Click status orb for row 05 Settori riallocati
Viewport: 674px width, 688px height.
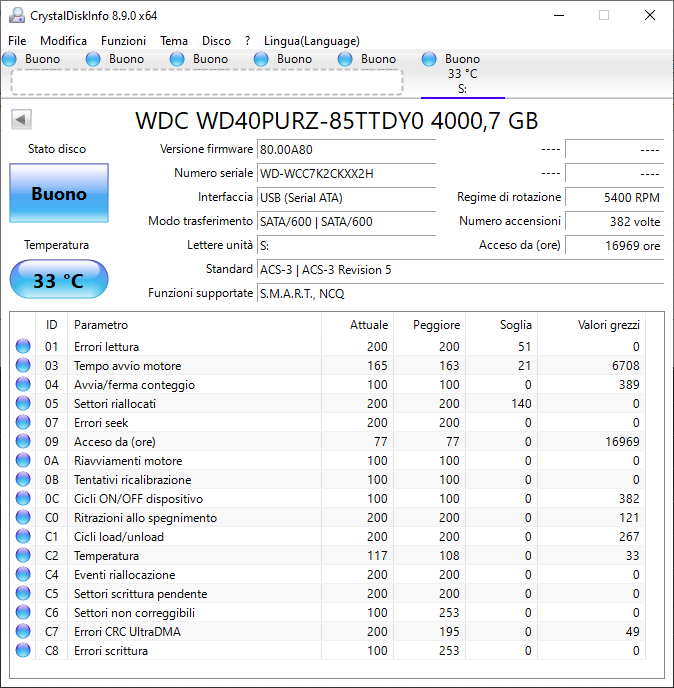point(23,403)
